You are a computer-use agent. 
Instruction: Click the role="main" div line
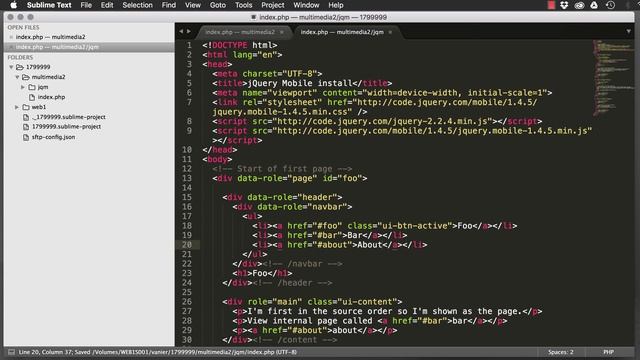(312, 302)
